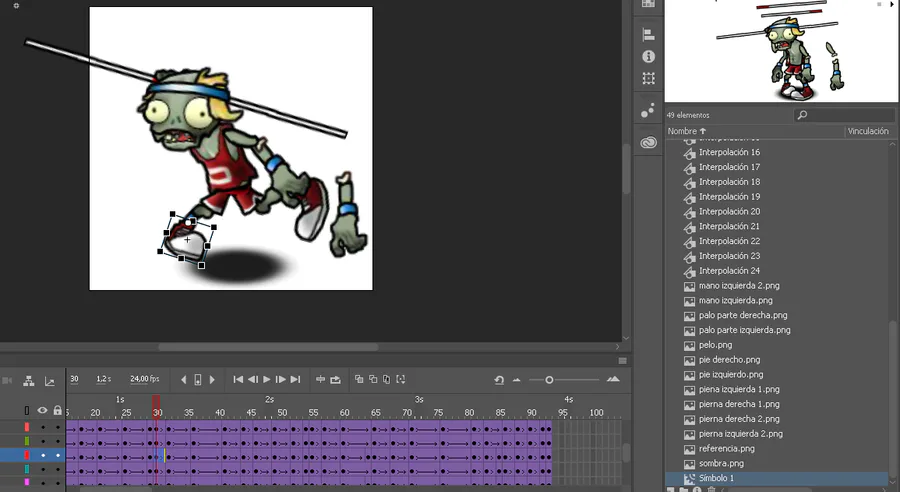Play the library preview animation
This screenshot has width=900, height=492.
[x=893, y=4]
